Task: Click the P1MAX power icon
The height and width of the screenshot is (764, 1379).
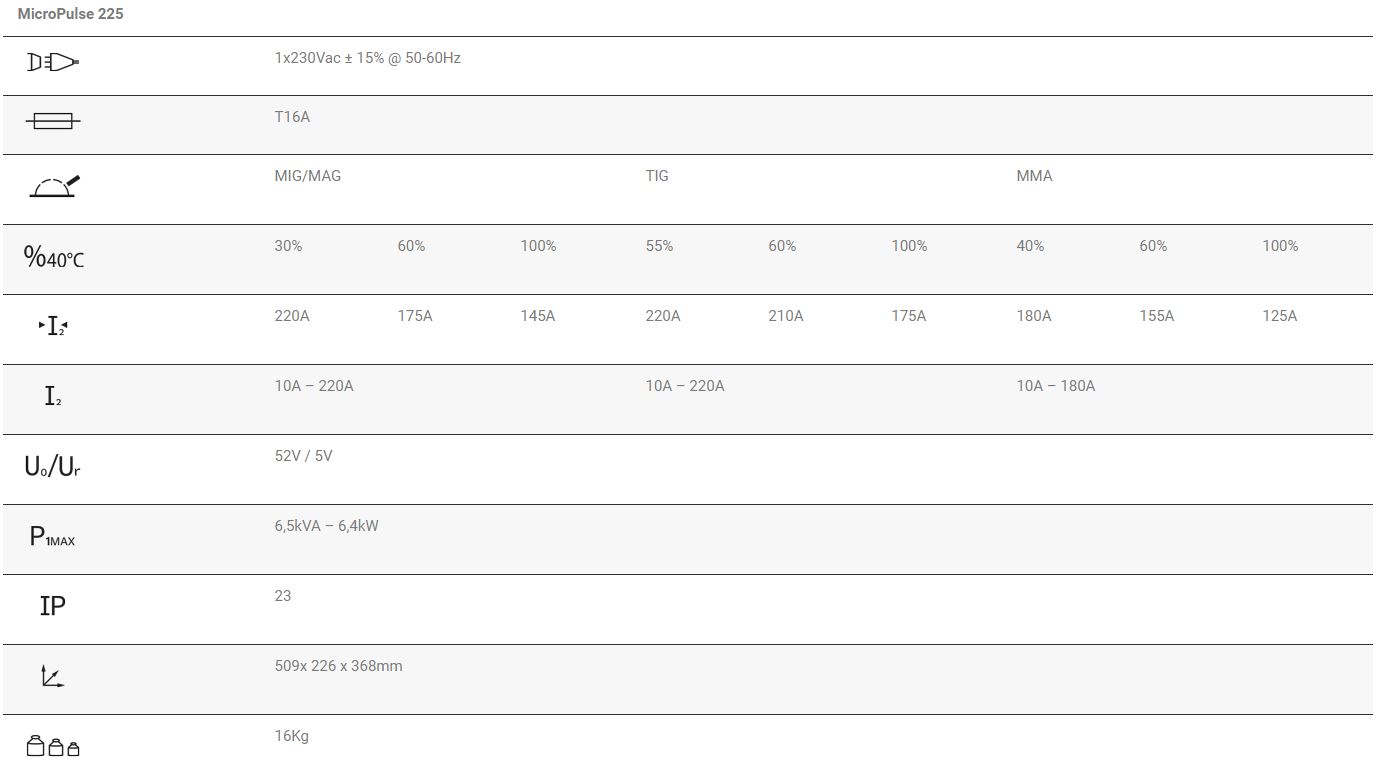Action: pyautogui.click(x=53, y=537)
